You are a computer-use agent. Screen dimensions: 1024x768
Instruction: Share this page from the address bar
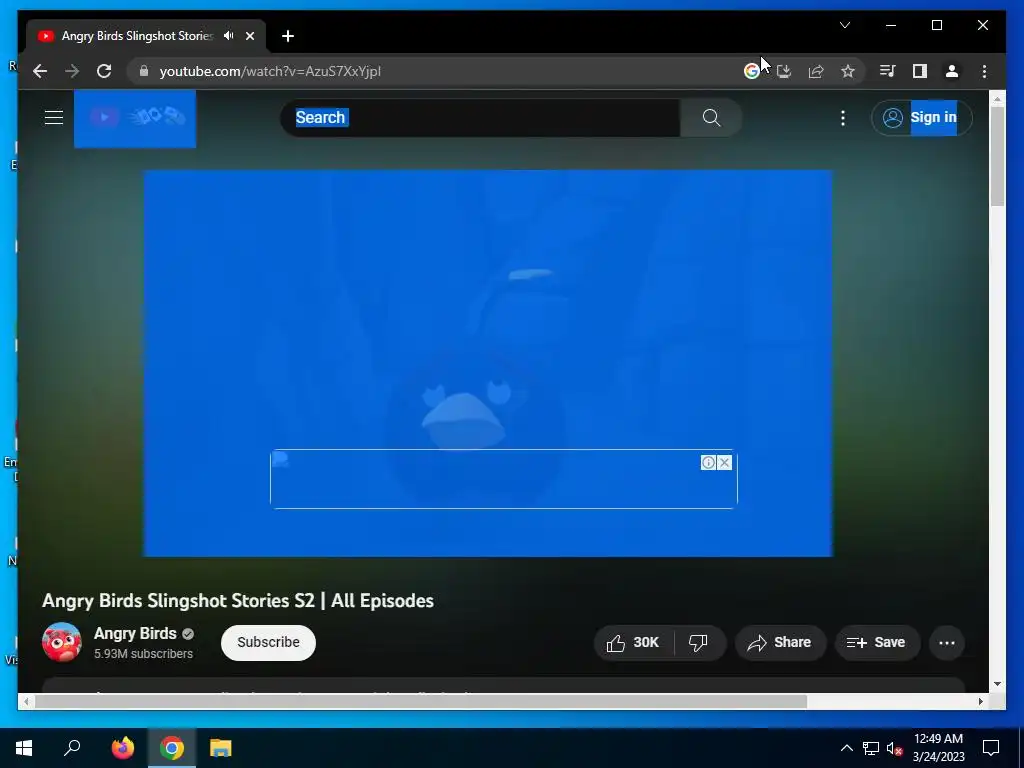(816, 71)
